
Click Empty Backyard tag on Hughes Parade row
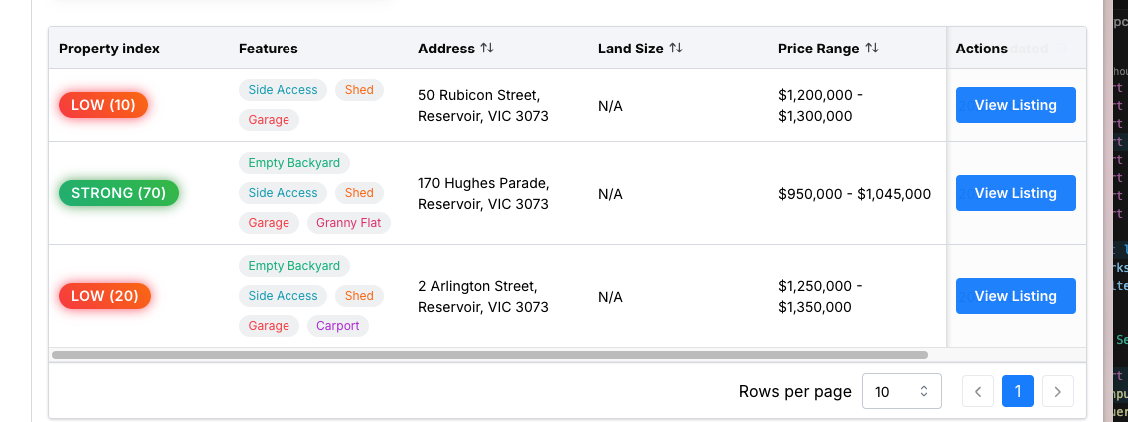[294, 163]
